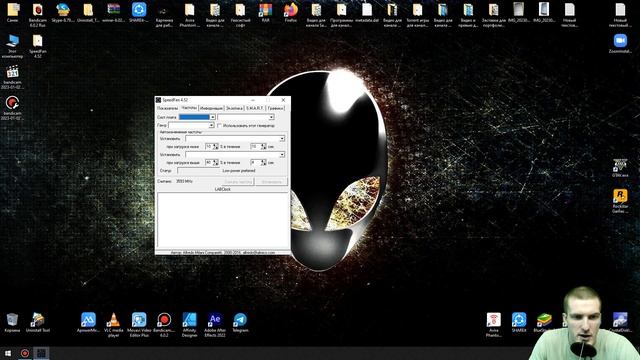The image size is (640, 360).
Task: Select the Заставки для портфолио folder
Action: click(493, 14)
